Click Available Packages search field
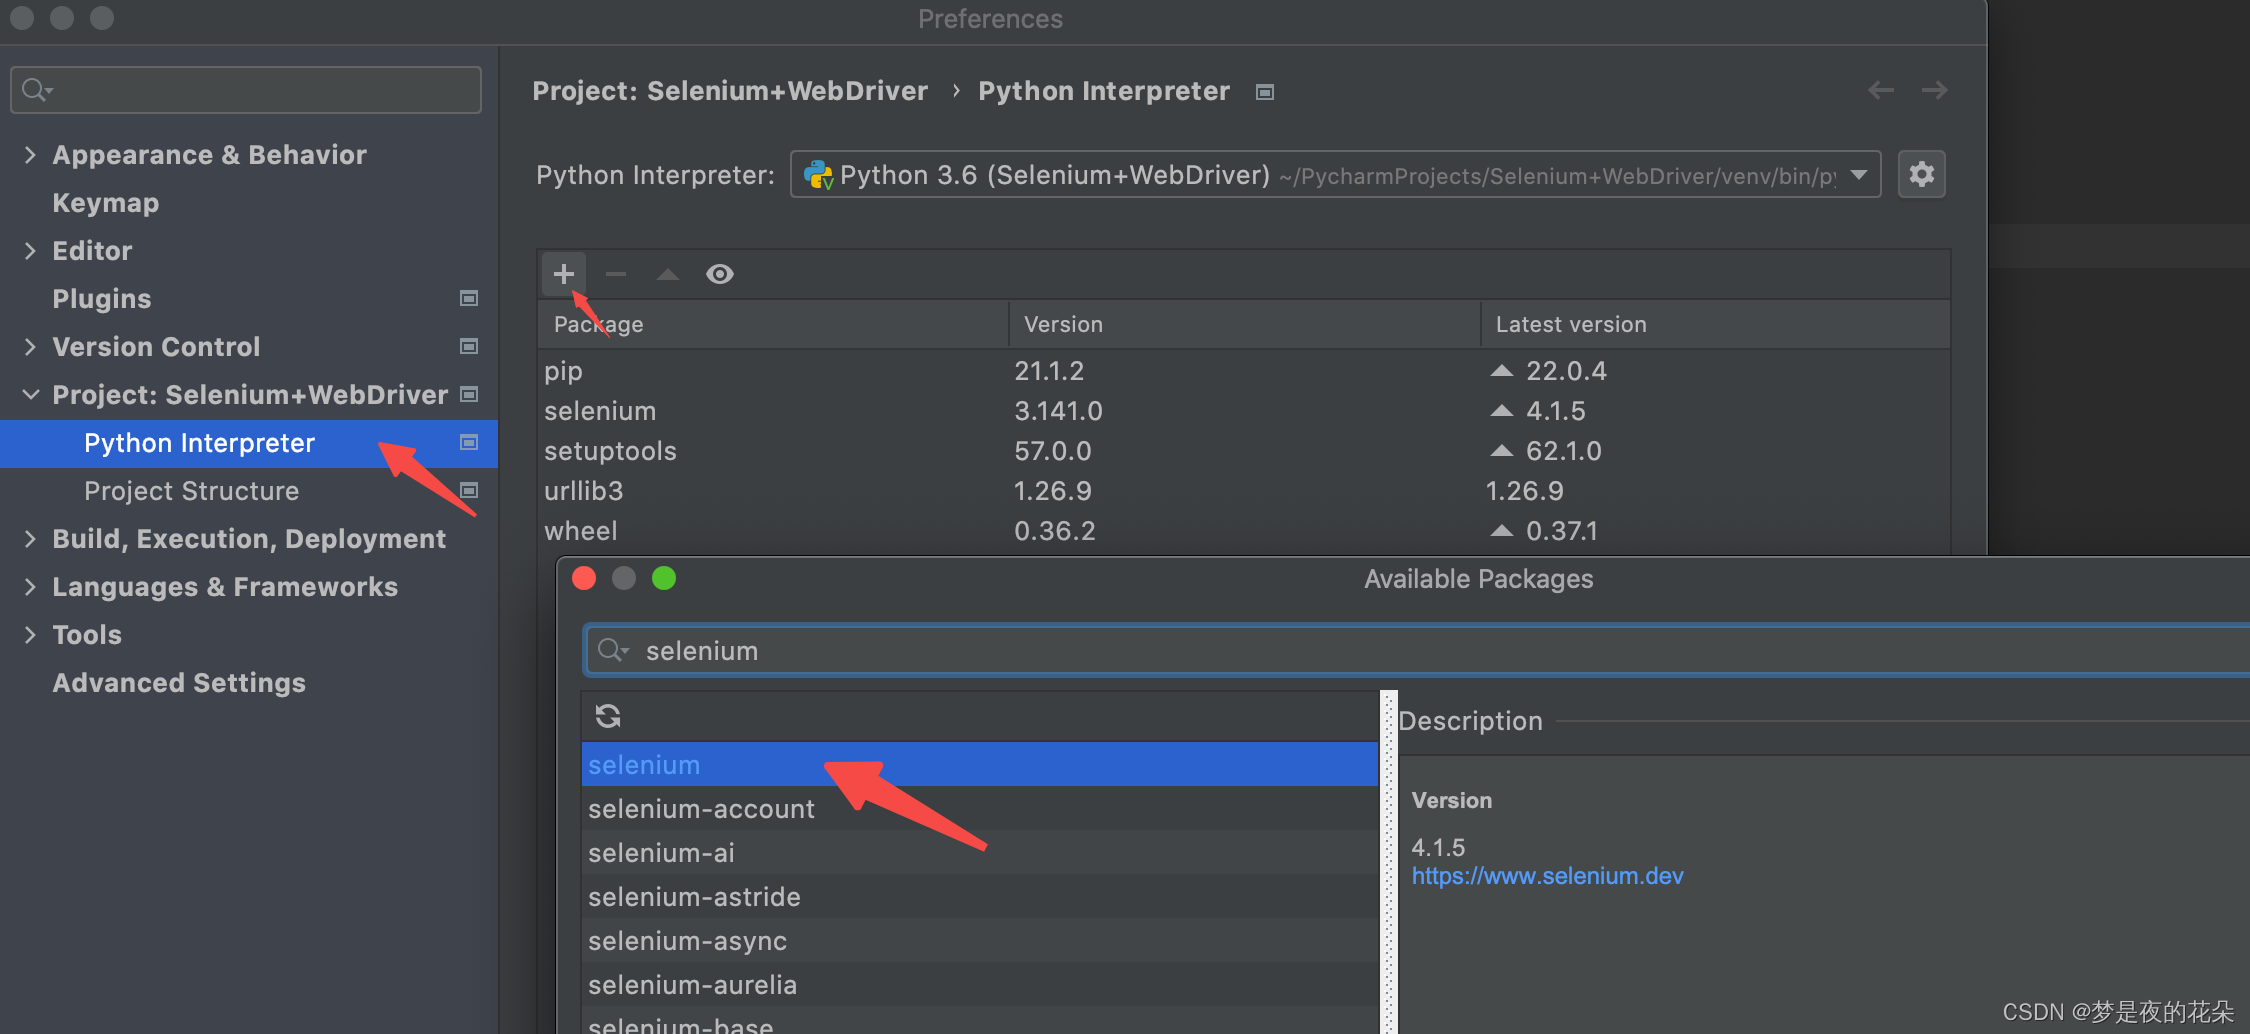Screen dimensions: 2250x1034 click(x=1418, y=651)
